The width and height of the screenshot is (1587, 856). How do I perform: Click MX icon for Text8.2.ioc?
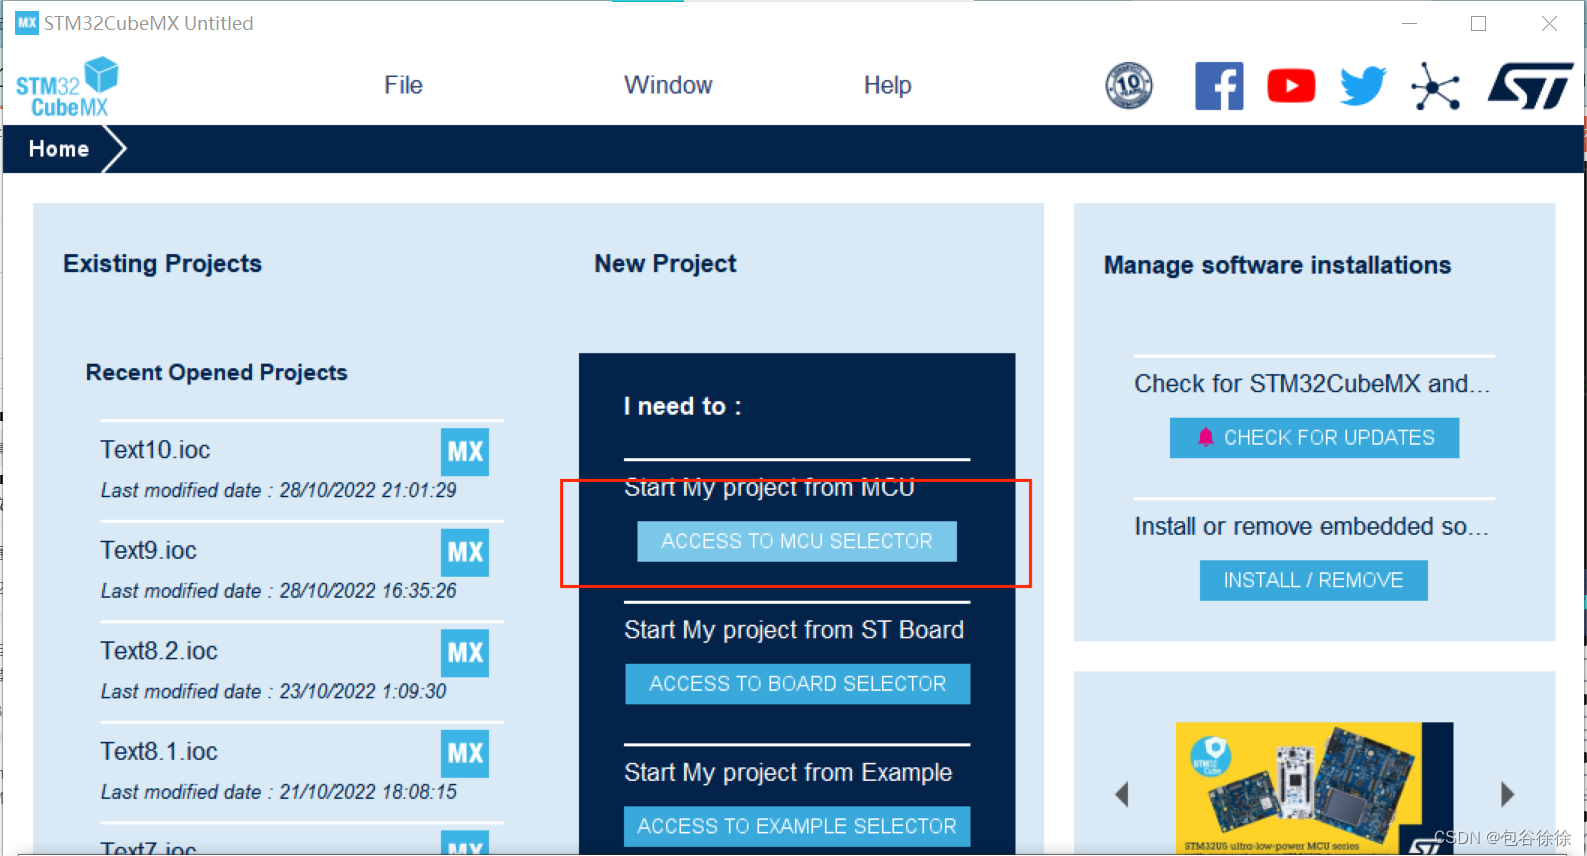[465, 653]
